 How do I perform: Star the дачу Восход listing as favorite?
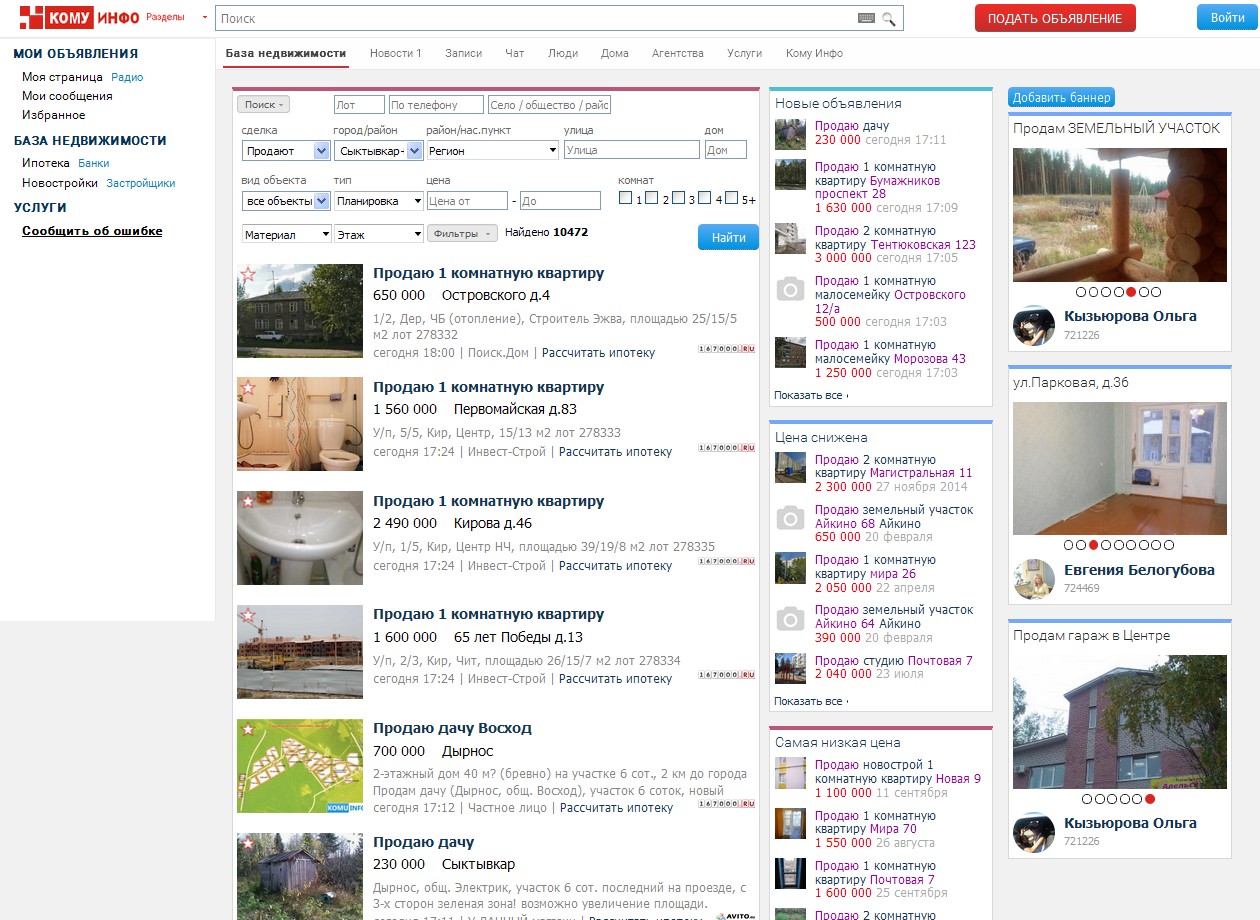pyautogui.click(x=248, y=729)
